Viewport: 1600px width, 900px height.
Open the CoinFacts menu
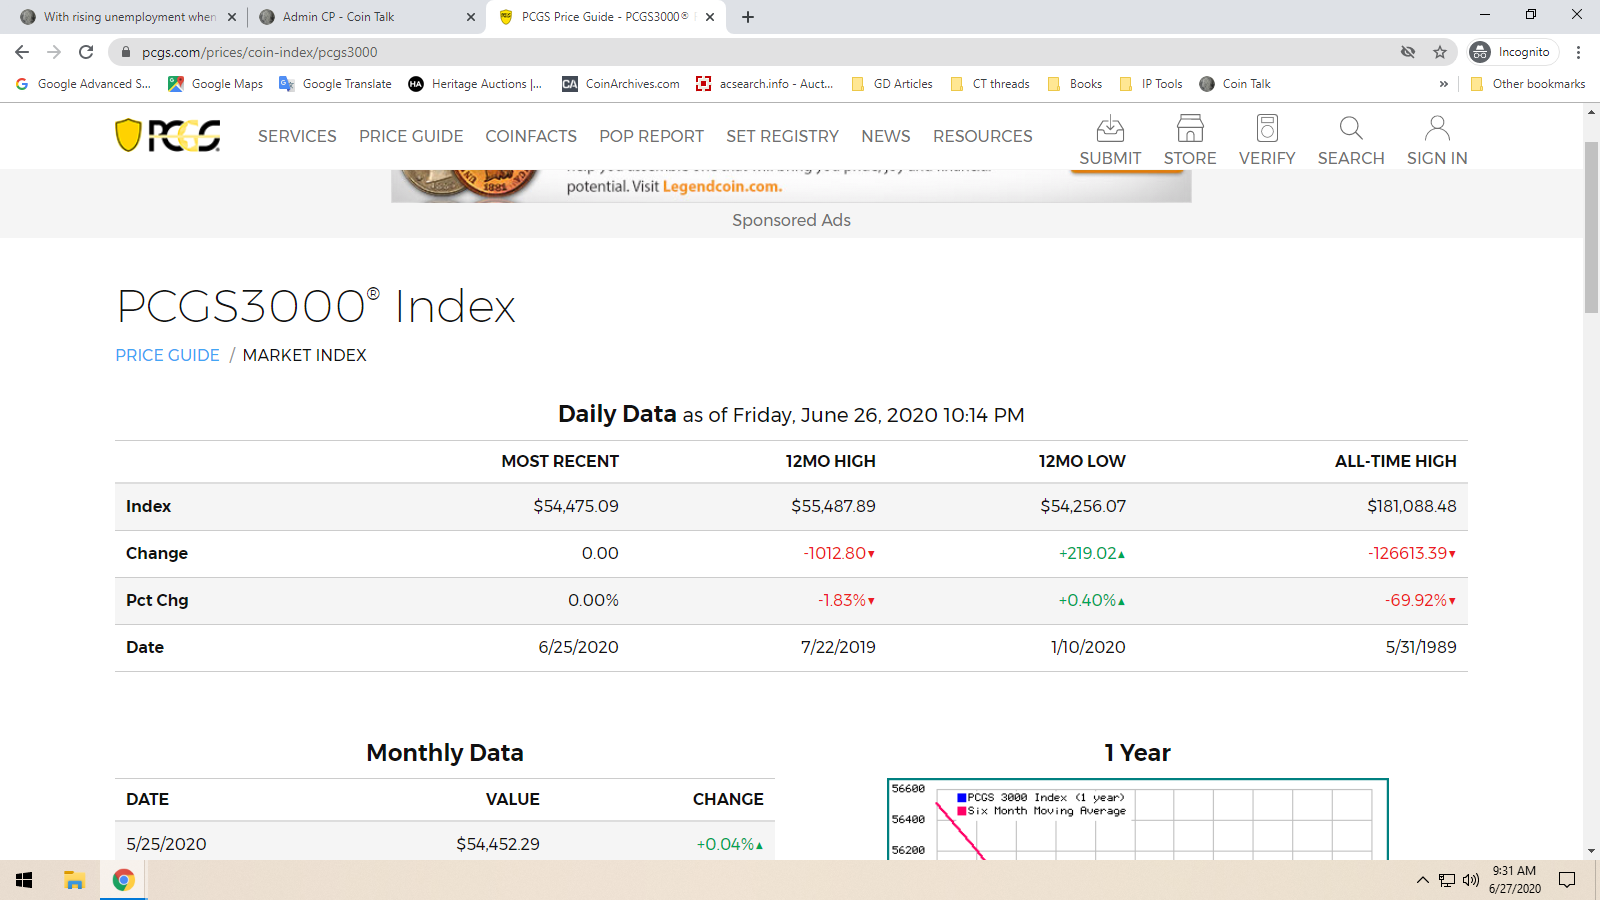531,136
